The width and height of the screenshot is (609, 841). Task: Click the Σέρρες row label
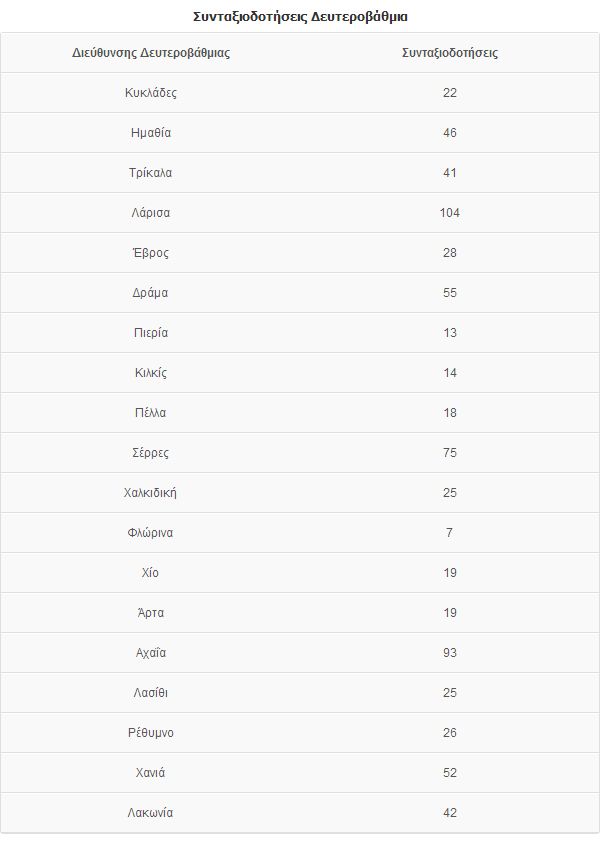click(152, 453)
